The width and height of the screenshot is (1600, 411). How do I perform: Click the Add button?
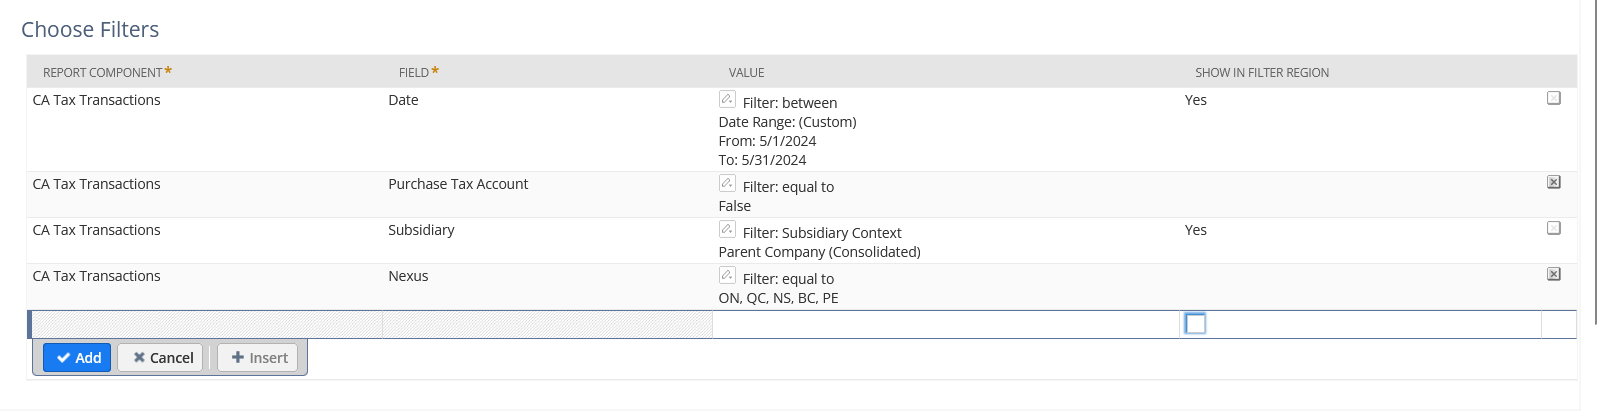(78, 358)
